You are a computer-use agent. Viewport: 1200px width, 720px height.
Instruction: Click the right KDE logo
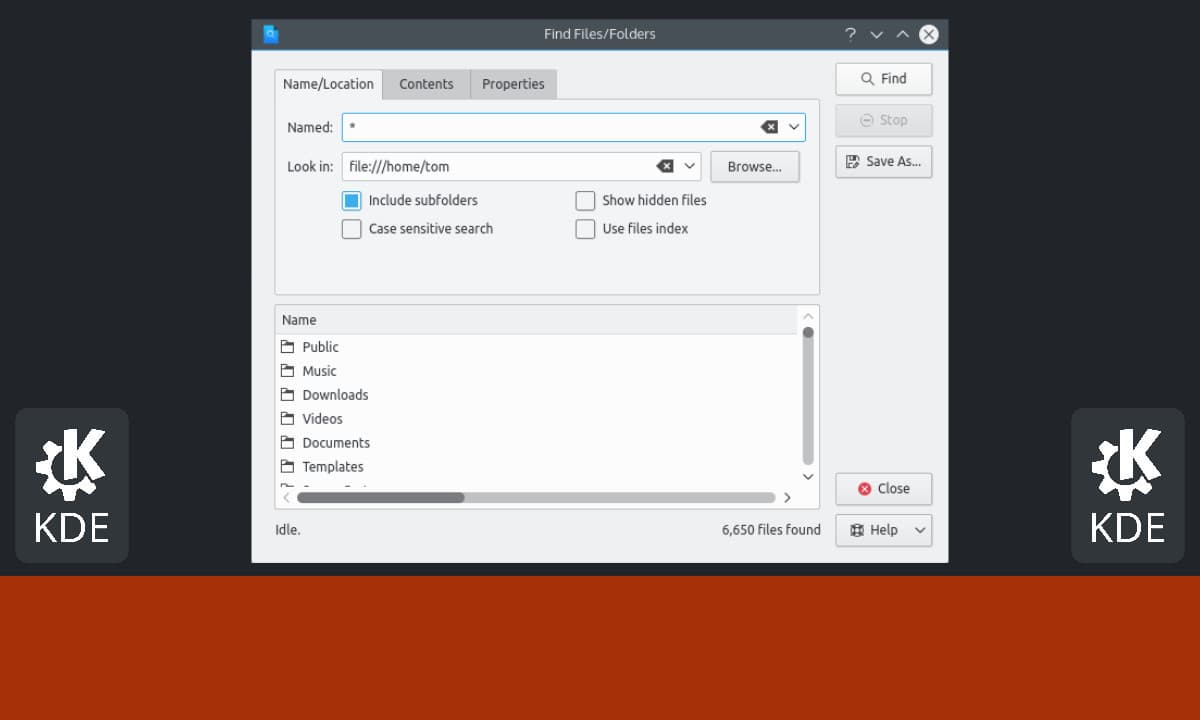tap(1127, 485)
